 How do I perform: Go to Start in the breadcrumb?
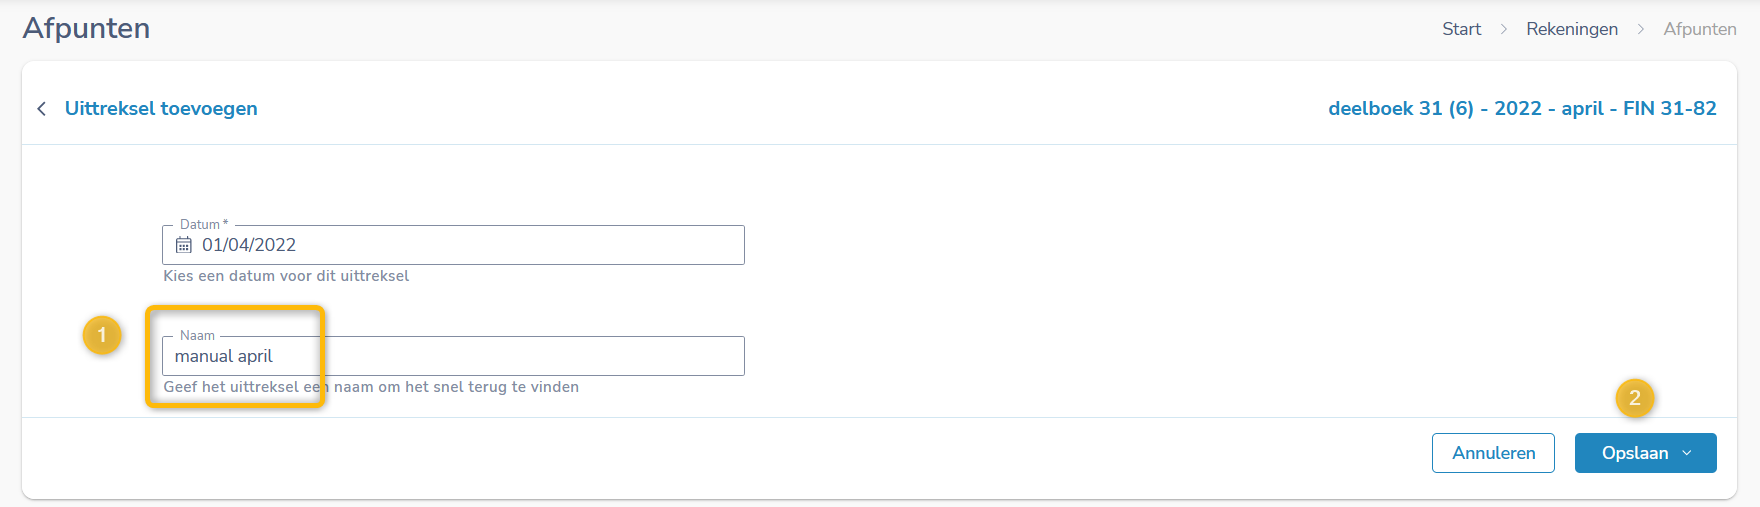tap(1461, 29)
